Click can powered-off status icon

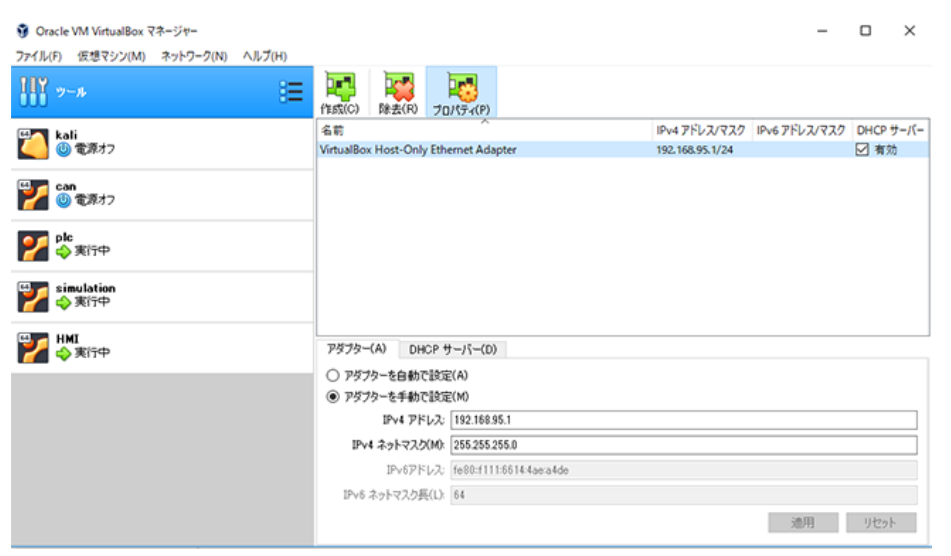(64, 200)
